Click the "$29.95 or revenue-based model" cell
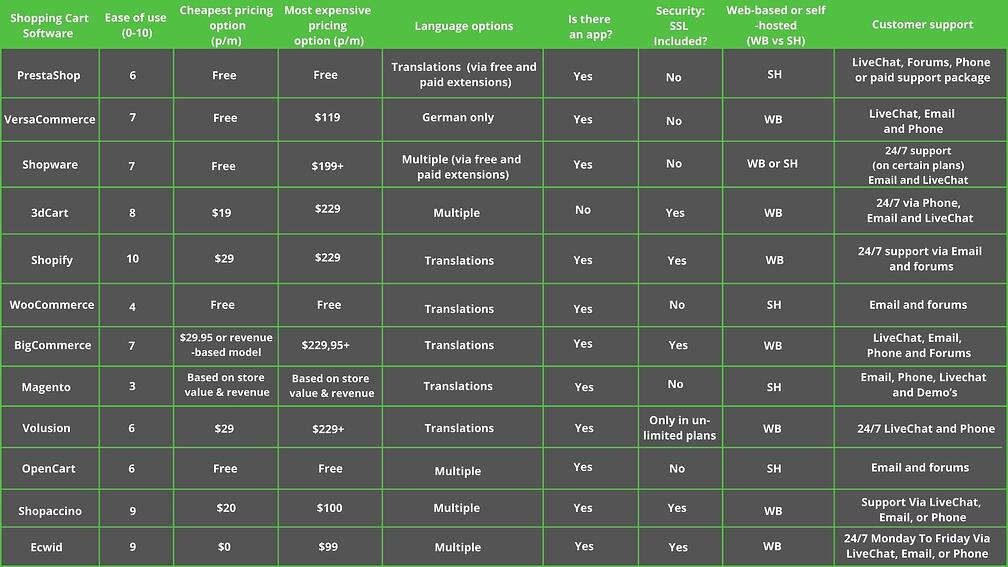The image size is (1008, 567). (226, 345)
